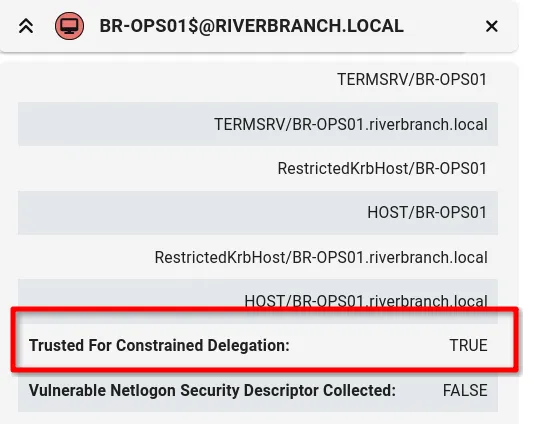This screenshot has height=424, width=540.
Task: Click the TRUE value for constrained delegation
Action: 468,345
